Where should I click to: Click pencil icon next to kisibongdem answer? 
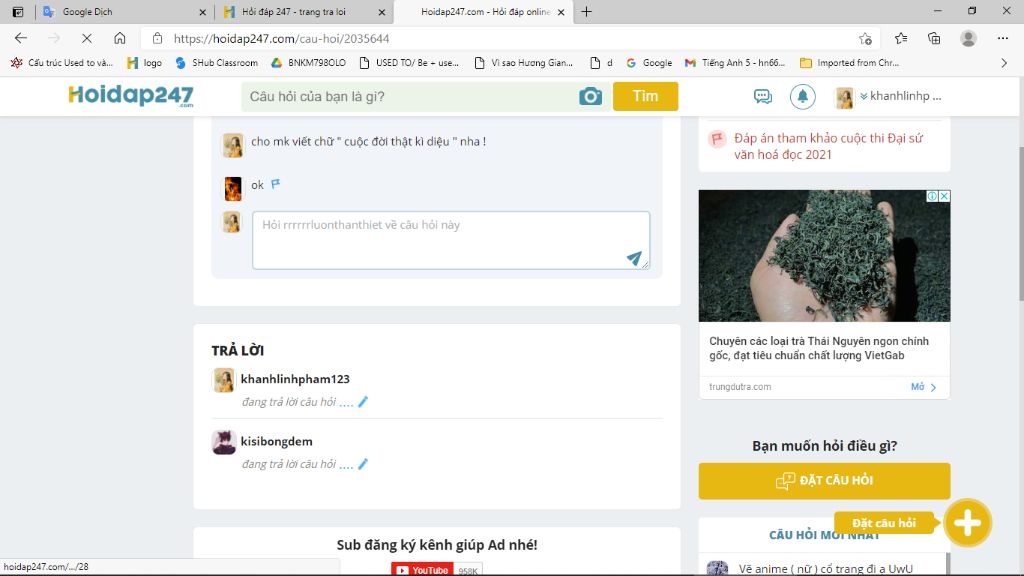click(x=363, y=464)
